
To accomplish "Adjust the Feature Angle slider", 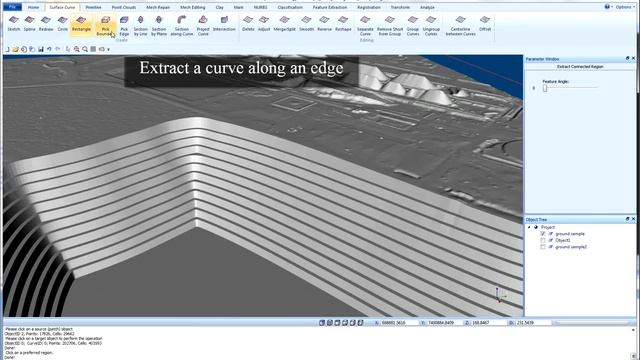I will click(x=545, y=88).
